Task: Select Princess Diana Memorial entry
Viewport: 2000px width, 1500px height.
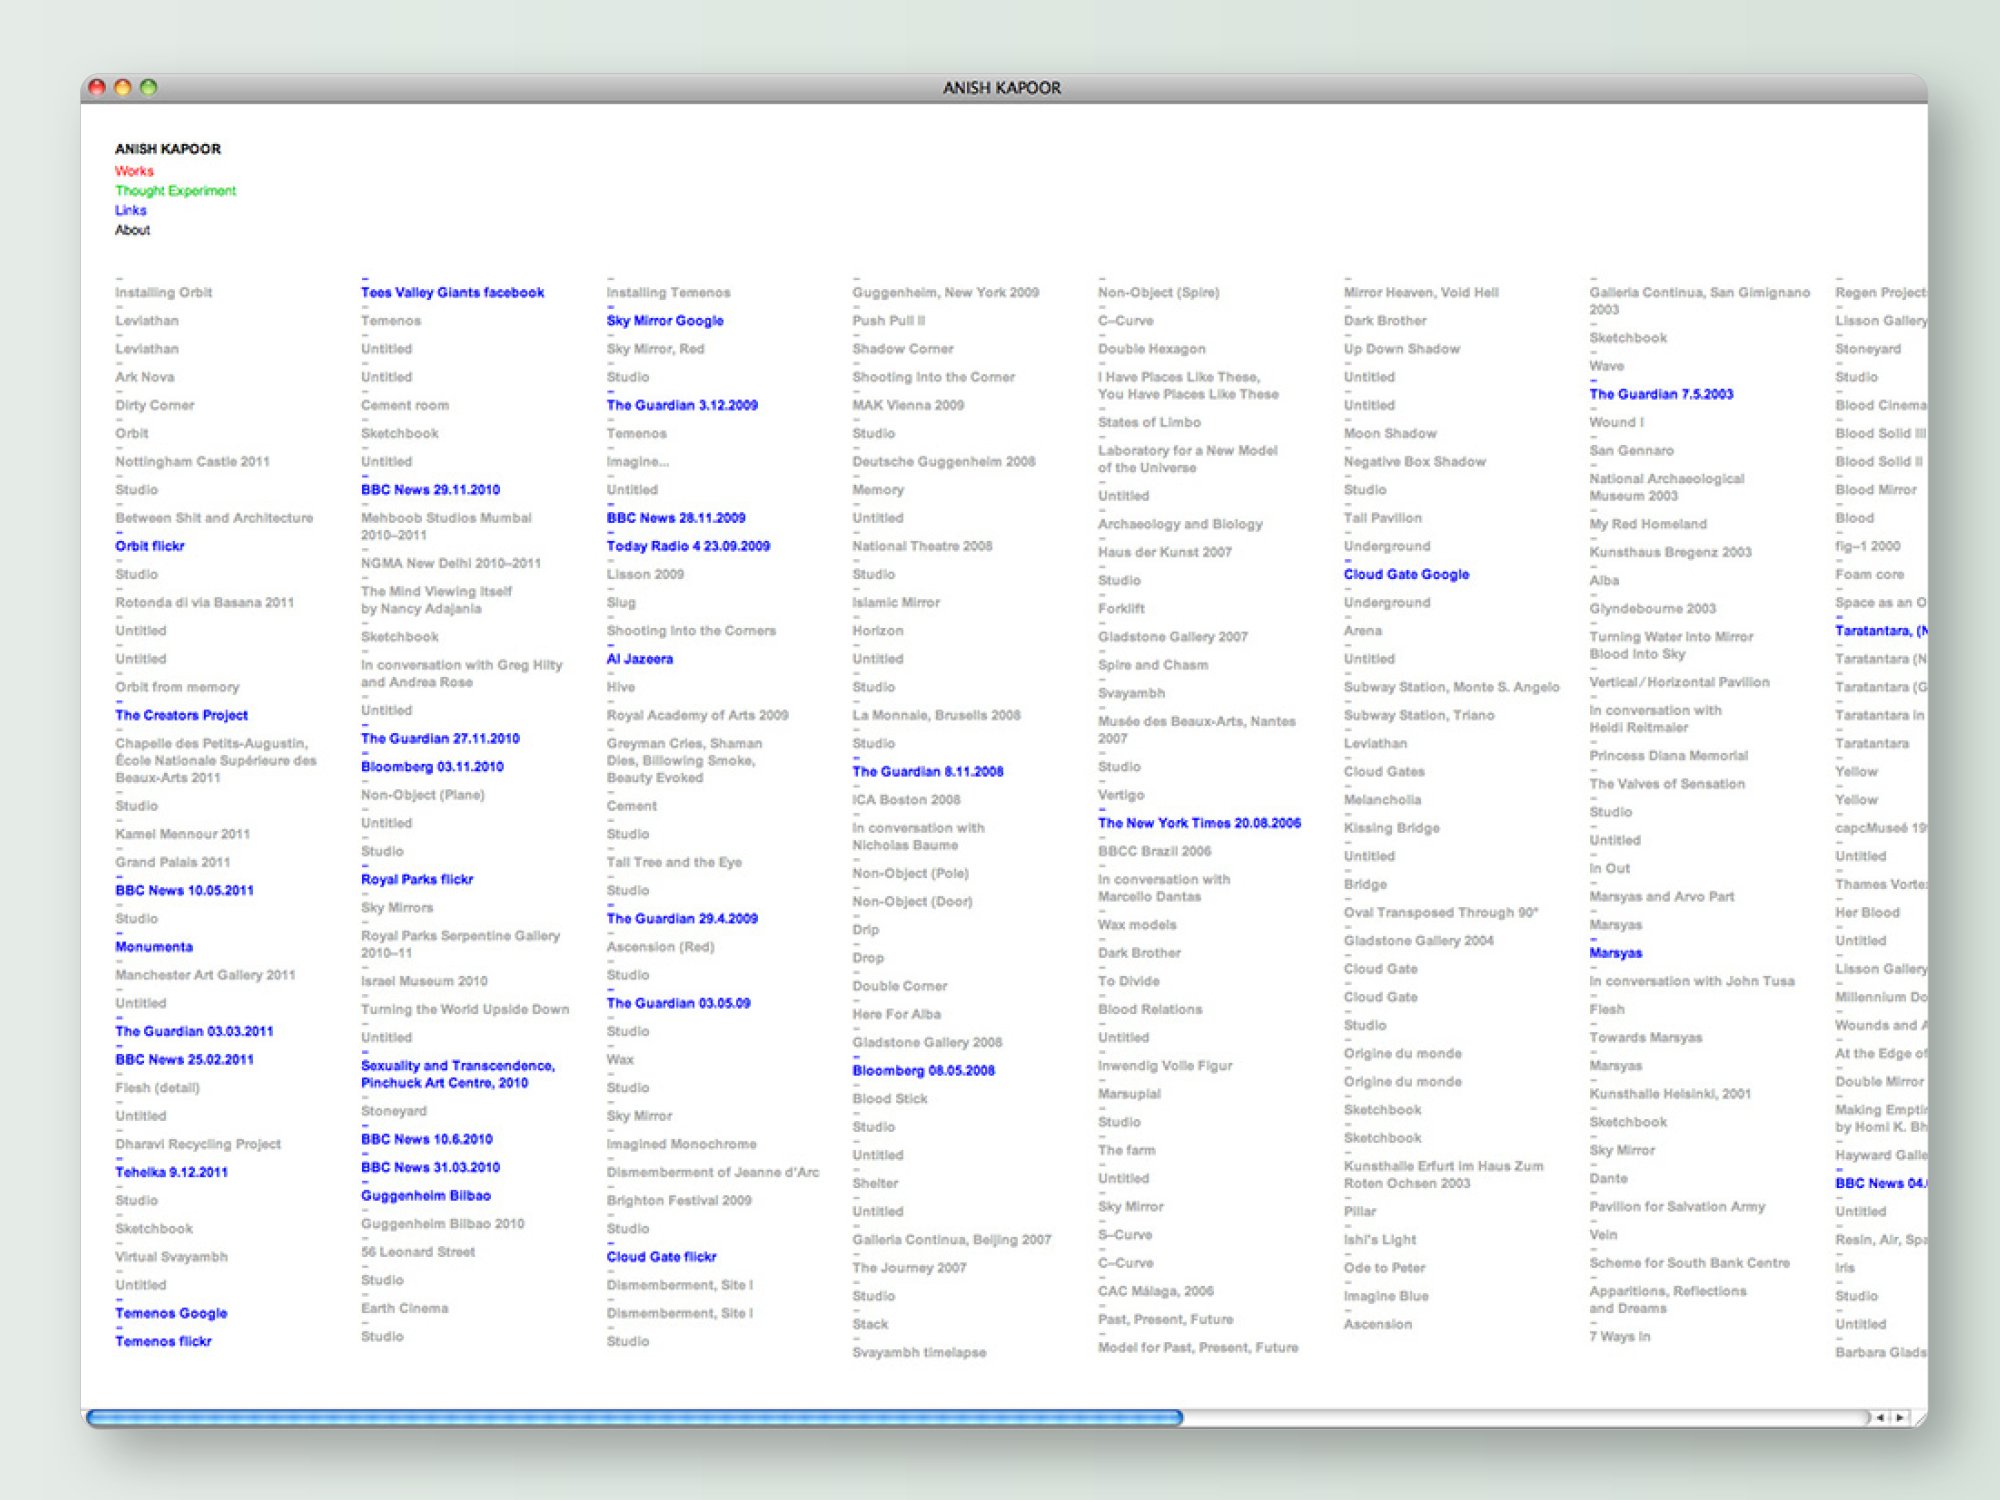Action: 1668,756
